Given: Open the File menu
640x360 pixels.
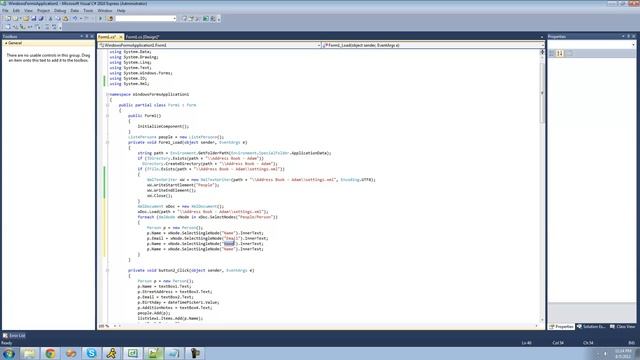Looking at the screenshot, I should click(x=5, y=11).
